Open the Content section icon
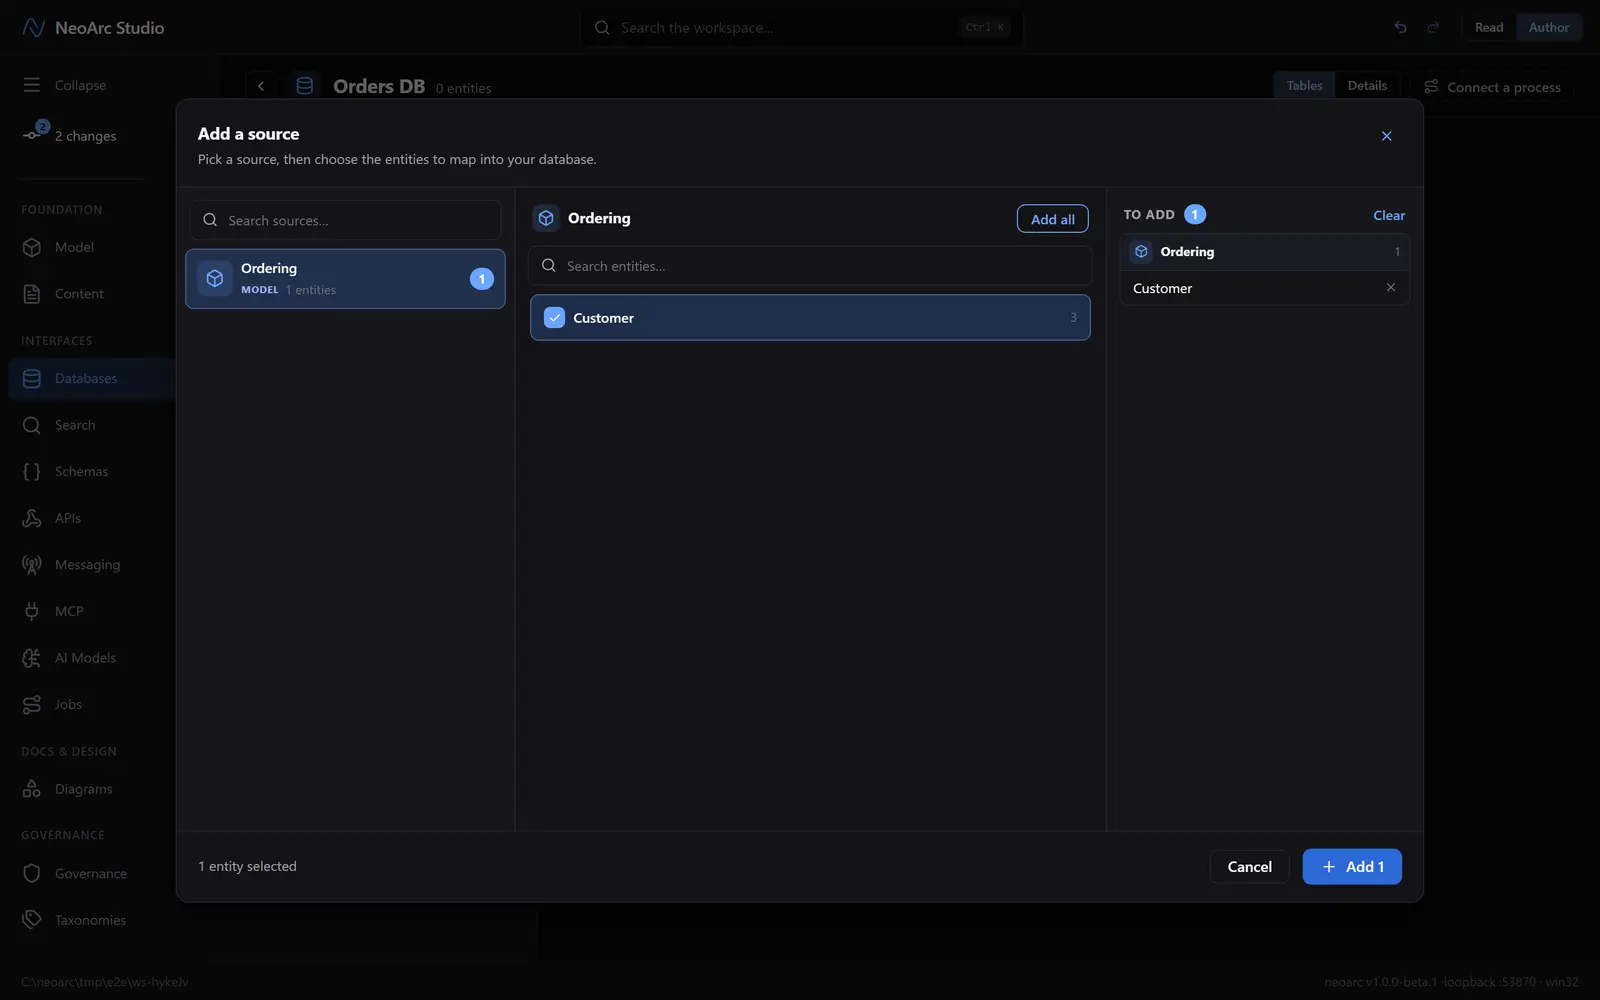 (32, 294)
